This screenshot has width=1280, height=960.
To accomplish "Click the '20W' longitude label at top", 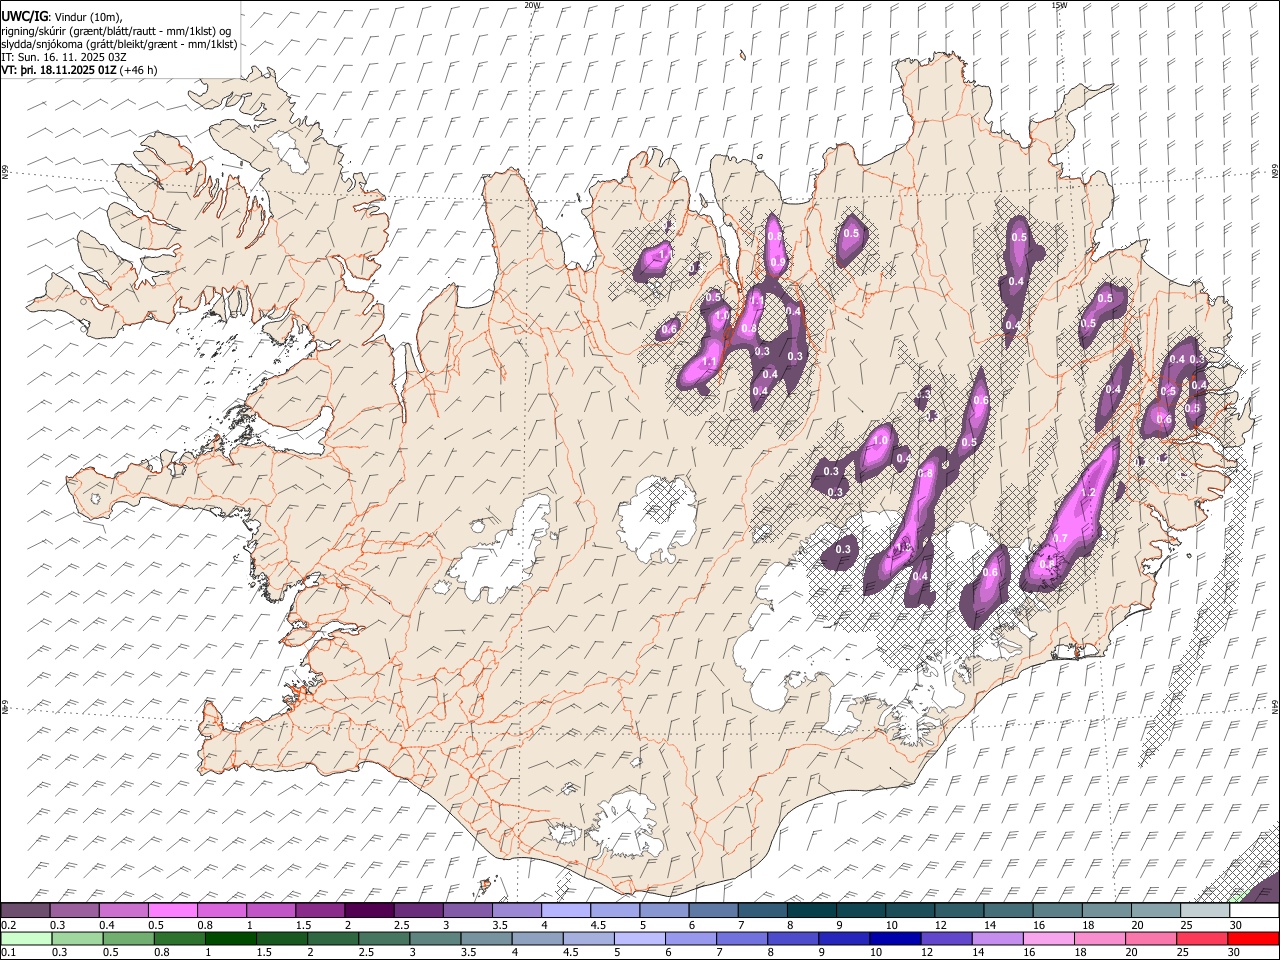I will coord(532,5).
